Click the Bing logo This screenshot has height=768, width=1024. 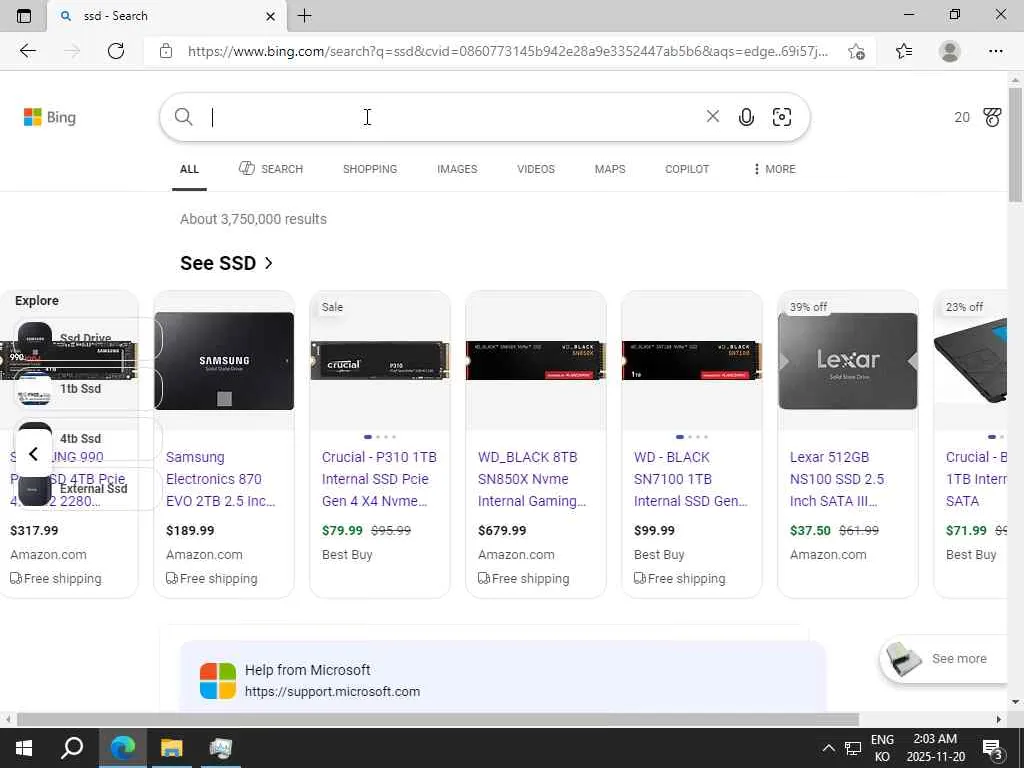50,118
